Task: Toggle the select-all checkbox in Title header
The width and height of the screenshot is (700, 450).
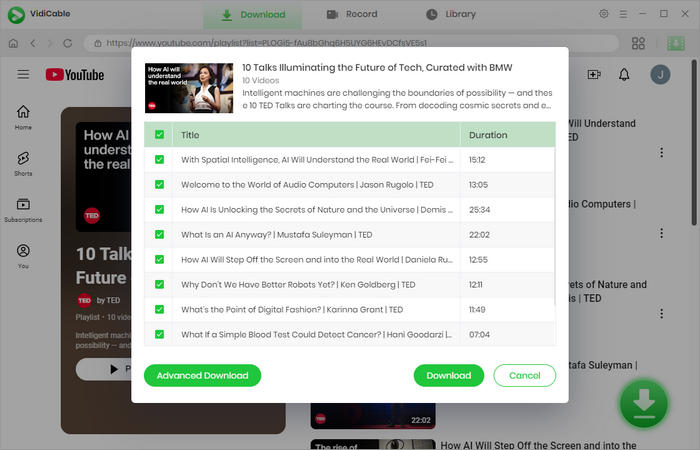Action: pos(159,134)
